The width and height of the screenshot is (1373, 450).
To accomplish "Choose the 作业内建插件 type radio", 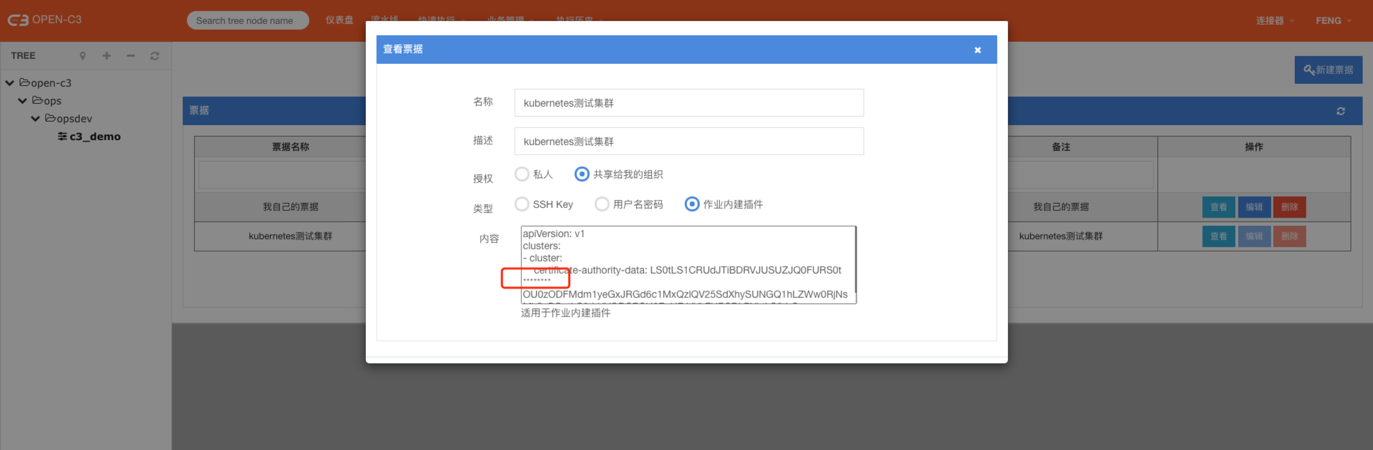I will coord(692,204).
